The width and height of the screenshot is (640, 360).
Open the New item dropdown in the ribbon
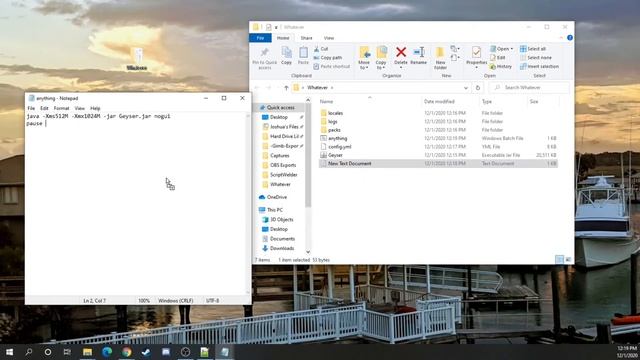(x=455, y=49)
